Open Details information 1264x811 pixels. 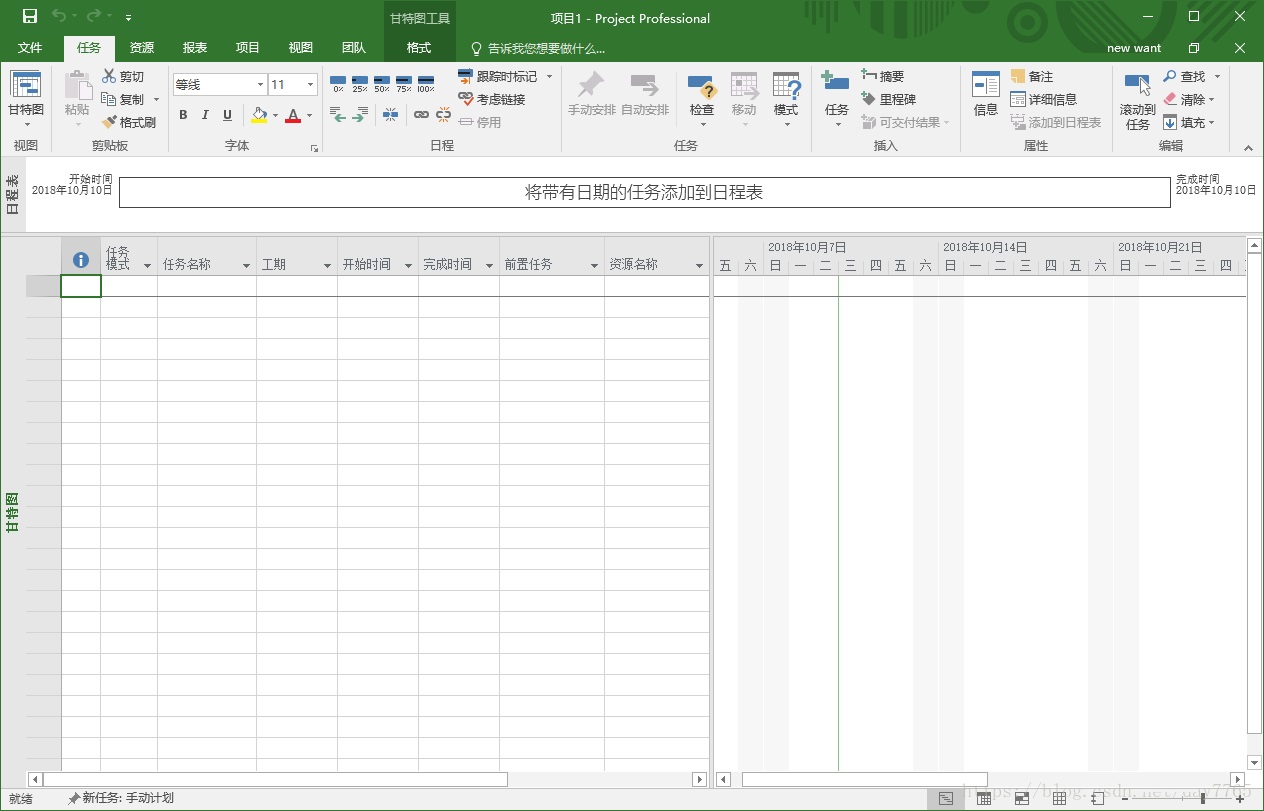click(1044, 99)
